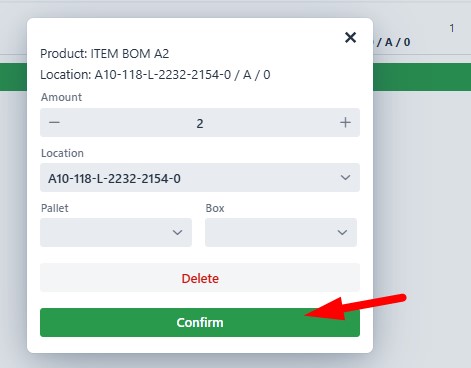Click the Location header line ending in / A / 0
The height and width of the screenshot is (368, 471).
pyautogui.click(x=155, y=75)
